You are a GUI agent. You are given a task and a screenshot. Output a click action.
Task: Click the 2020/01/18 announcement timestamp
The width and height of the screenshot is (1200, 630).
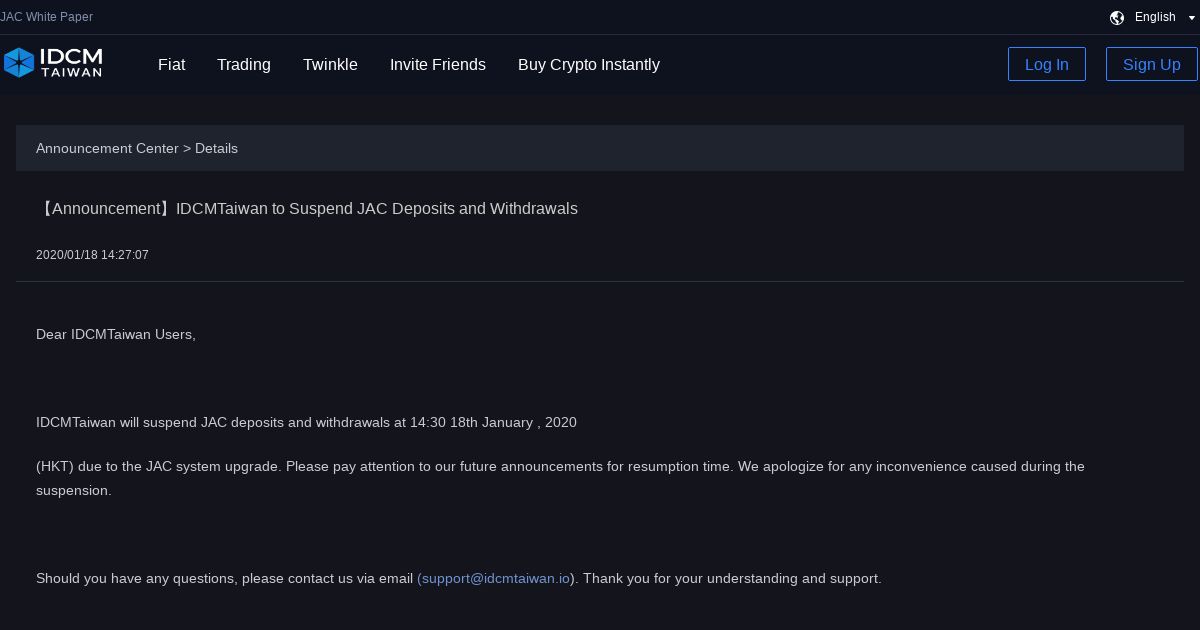(x=92, y=255)
